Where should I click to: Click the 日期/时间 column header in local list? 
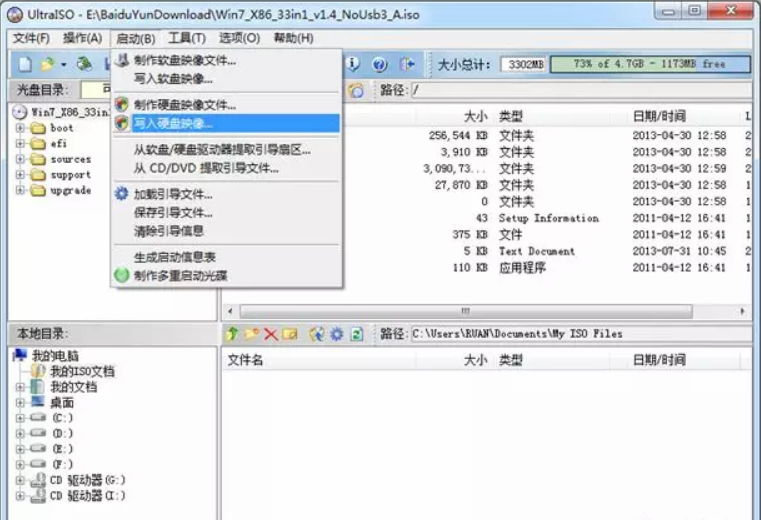click(x=658, y=360)
